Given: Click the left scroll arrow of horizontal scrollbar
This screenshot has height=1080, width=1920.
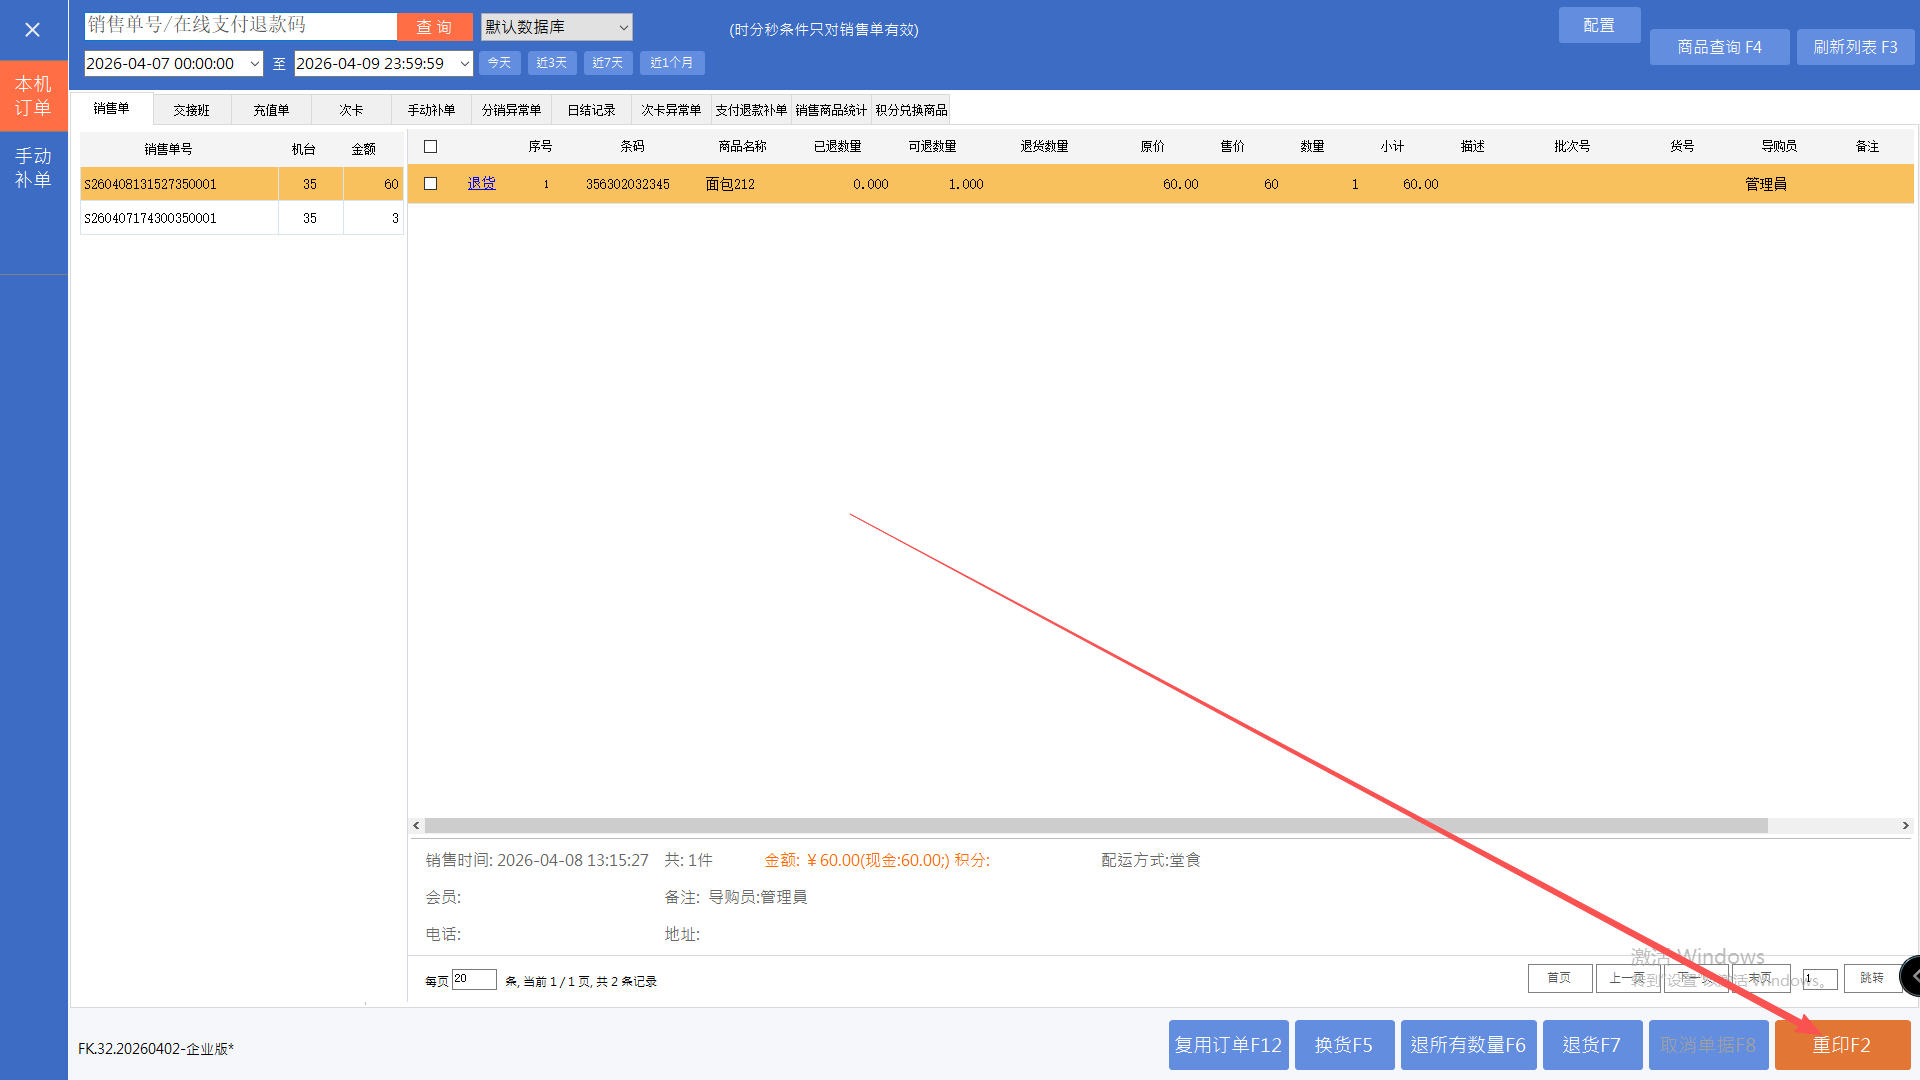Looking at the screenshot, I should [x=416, y=826].
